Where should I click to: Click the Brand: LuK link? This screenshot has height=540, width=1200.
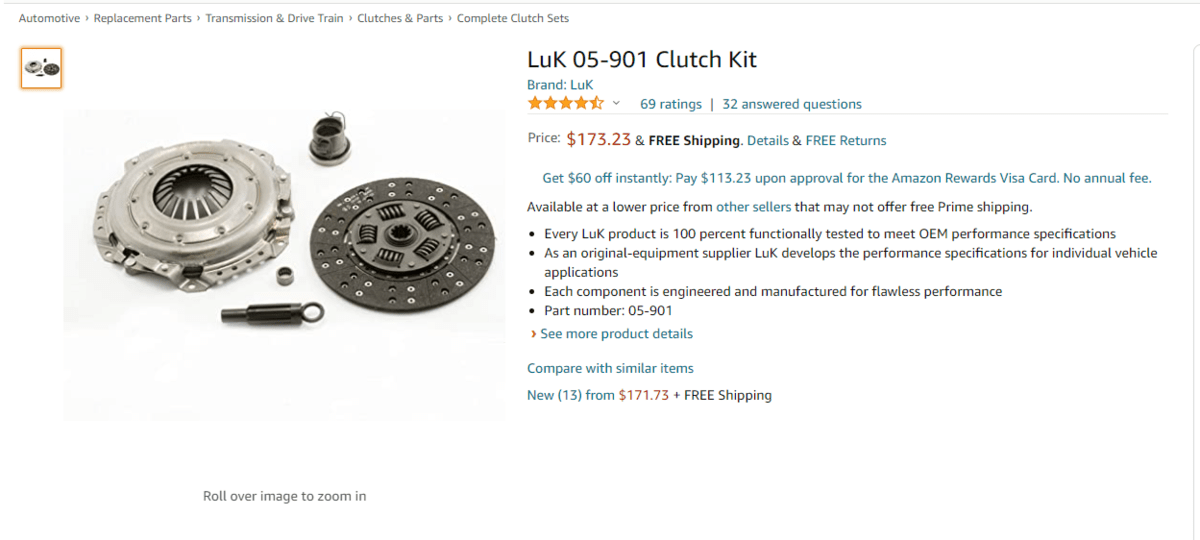[x=560, y=85]
